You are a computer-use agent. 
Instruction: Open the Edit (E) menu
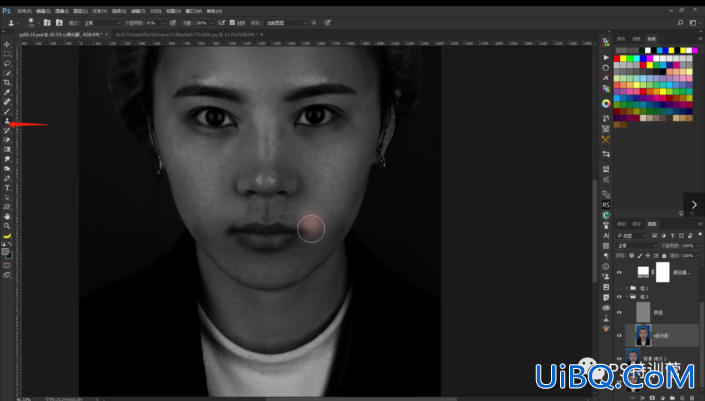pyautogui.click(x=43, y=11)
